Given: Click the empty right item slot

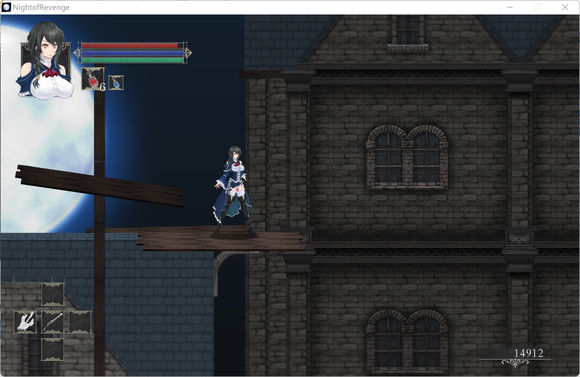Looking at the screenshot, I should (80, 322).
